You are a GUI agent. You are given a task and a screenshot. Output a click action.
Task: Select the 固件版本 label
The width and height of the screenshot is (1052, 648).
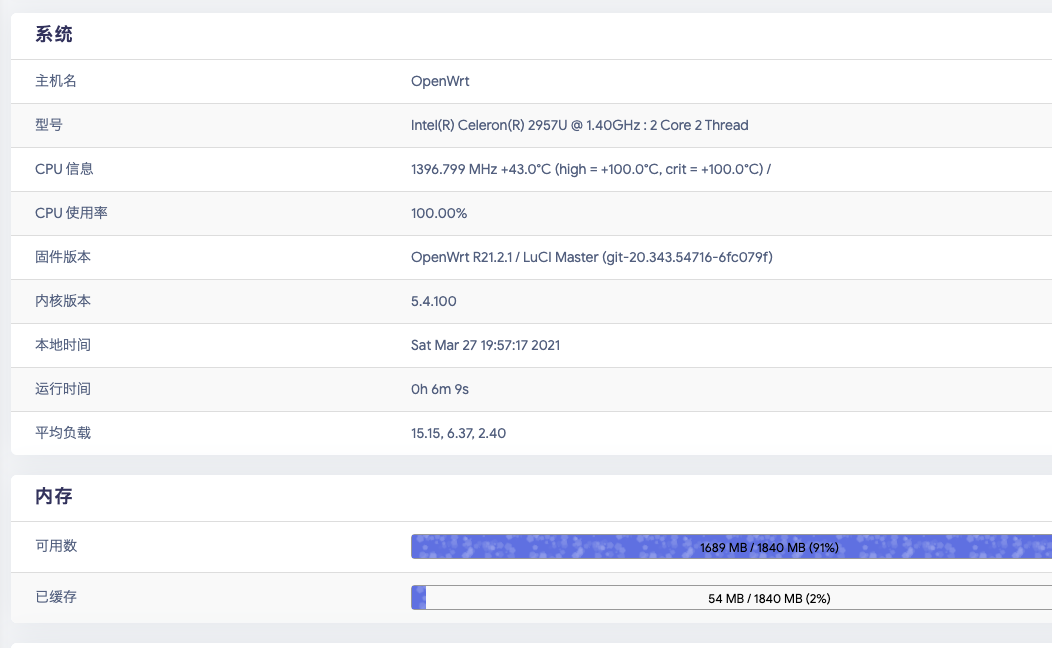click(x=63, y=258)
